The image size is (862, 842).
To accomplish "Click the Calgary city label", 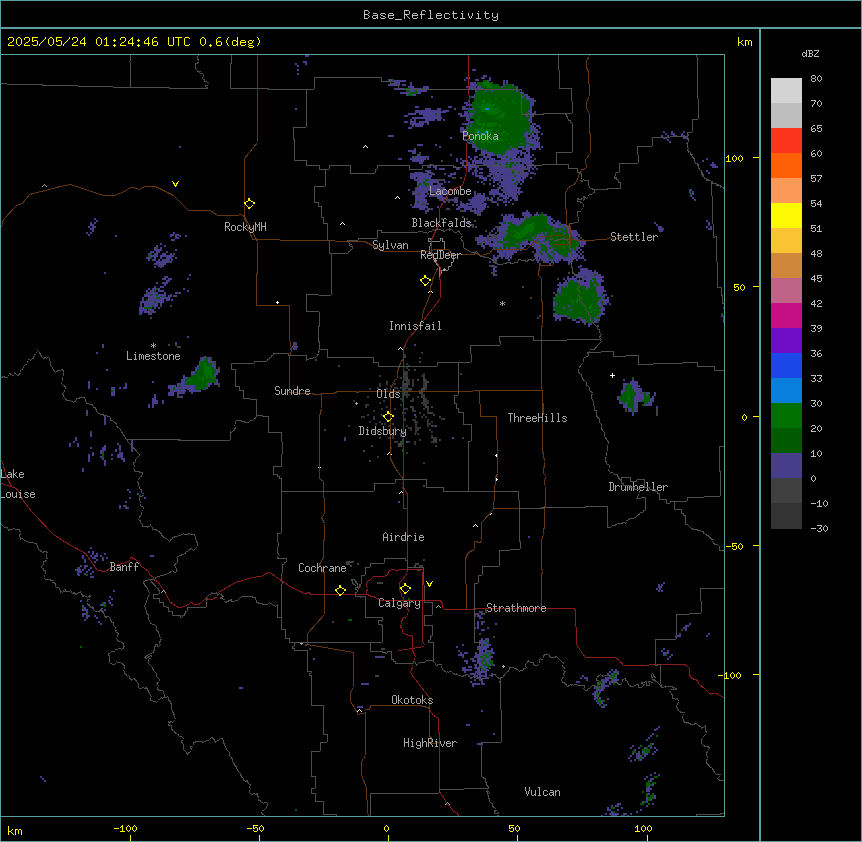I will (400, 603).
